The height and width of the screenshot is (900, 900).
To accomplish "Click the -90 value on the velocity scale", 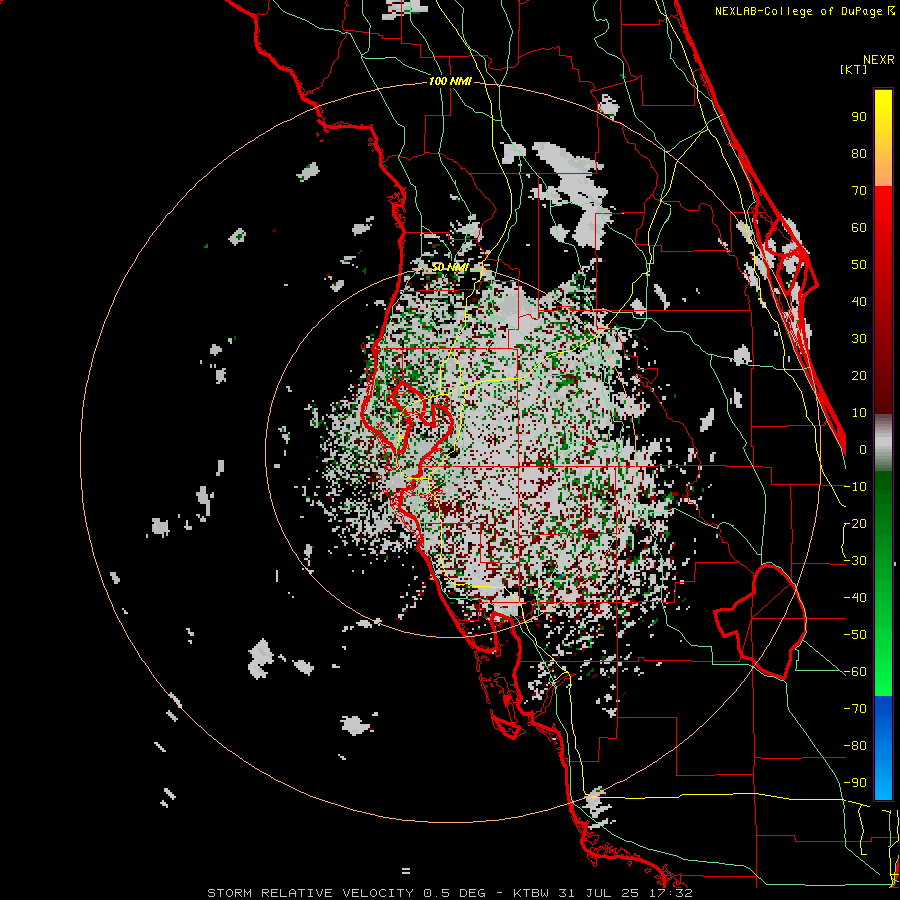I will point(855,783).
